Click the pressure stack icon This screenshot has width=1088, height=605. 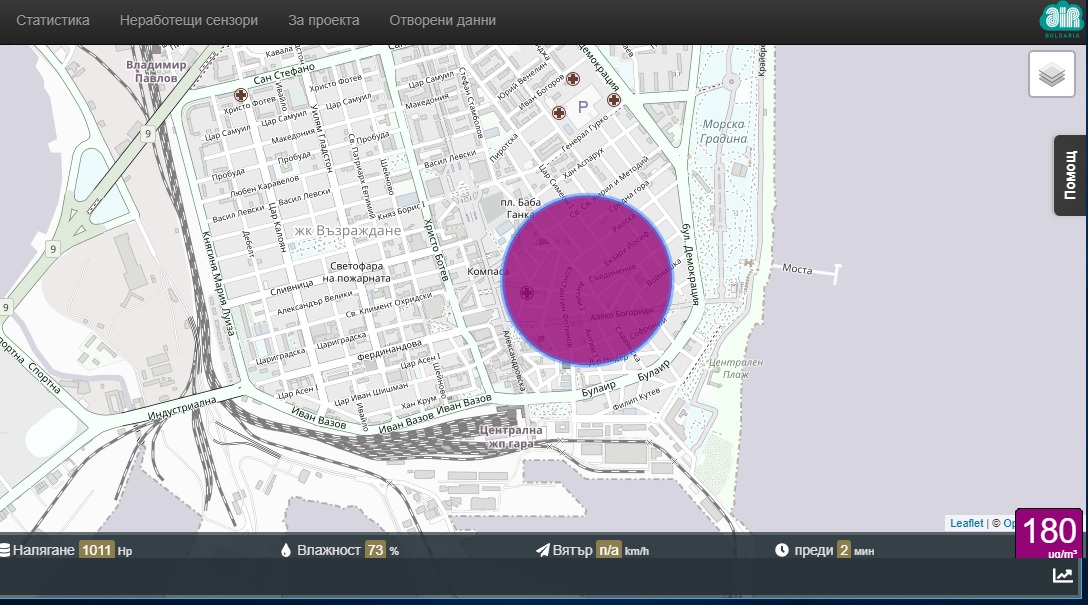tap(4, 550)
